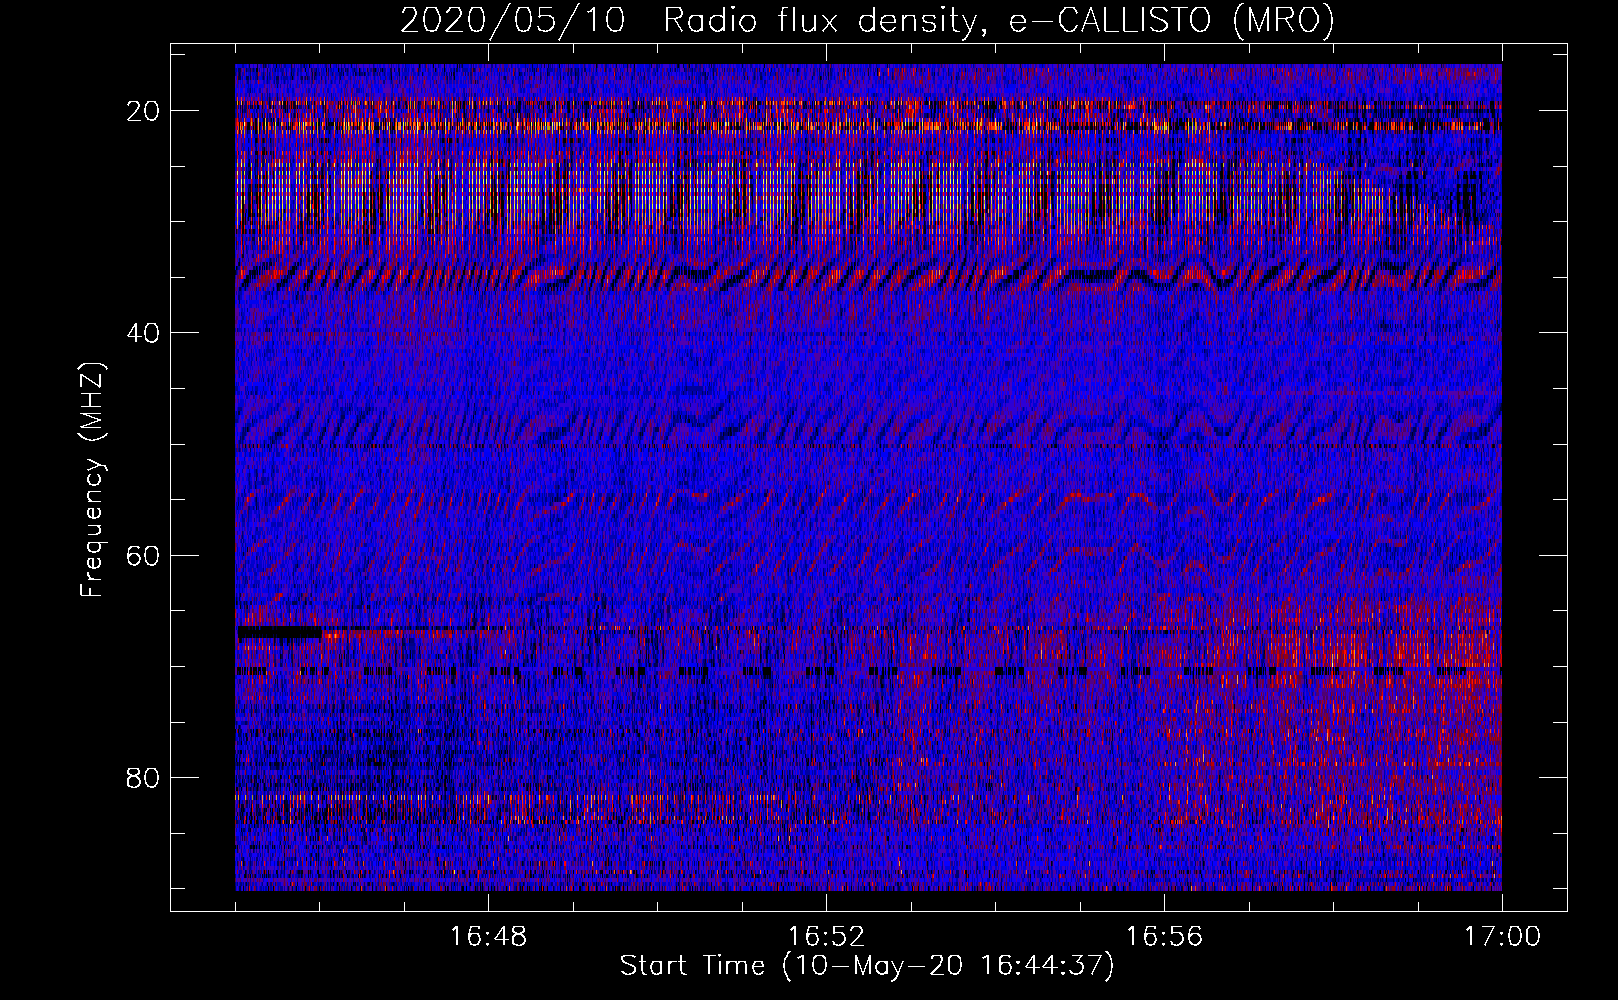The image size is (1618, 1000).
Task: Click the 'Start Time (10-May-20 16:44:37)' label
Action: point(866,966)
